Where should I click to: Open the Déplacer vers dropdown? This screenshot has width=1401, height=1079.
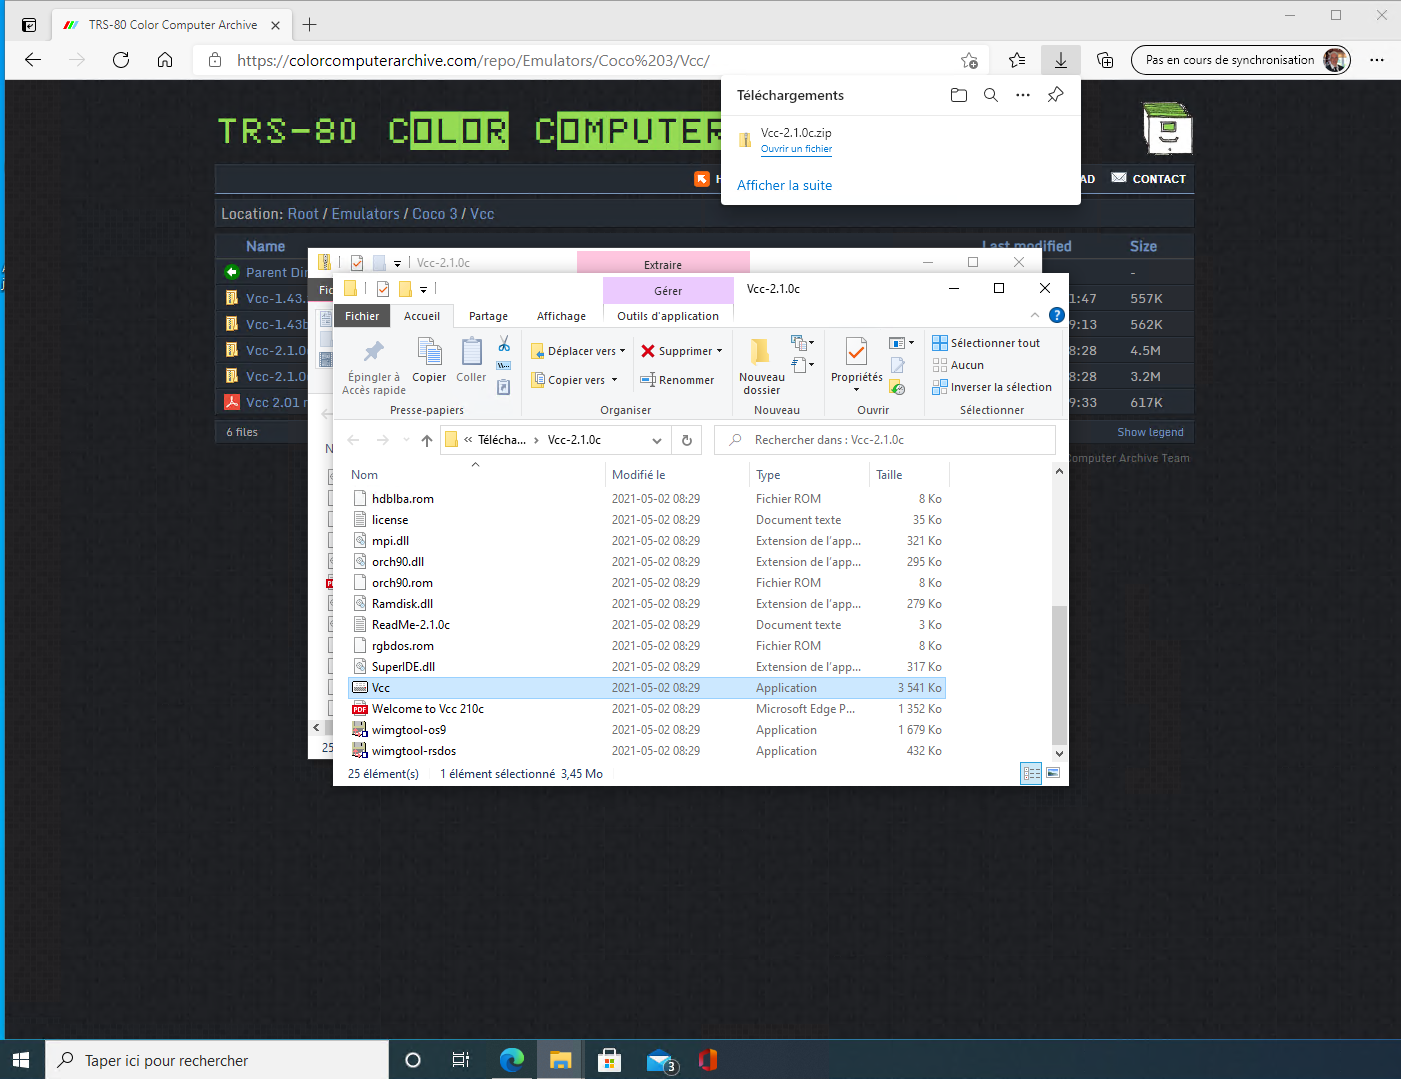point(579,351)
